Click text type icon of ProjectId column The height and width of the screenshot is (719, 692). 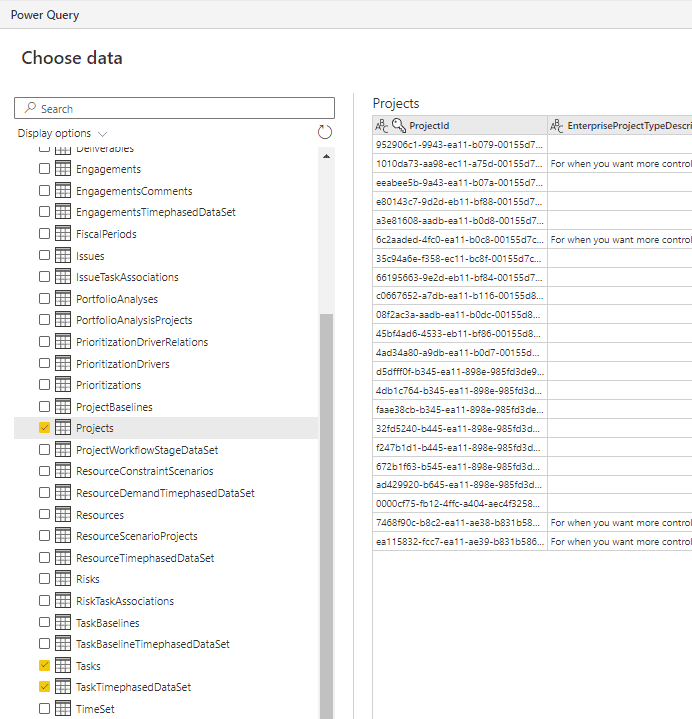pyautogui.click(x=381, y=125)
